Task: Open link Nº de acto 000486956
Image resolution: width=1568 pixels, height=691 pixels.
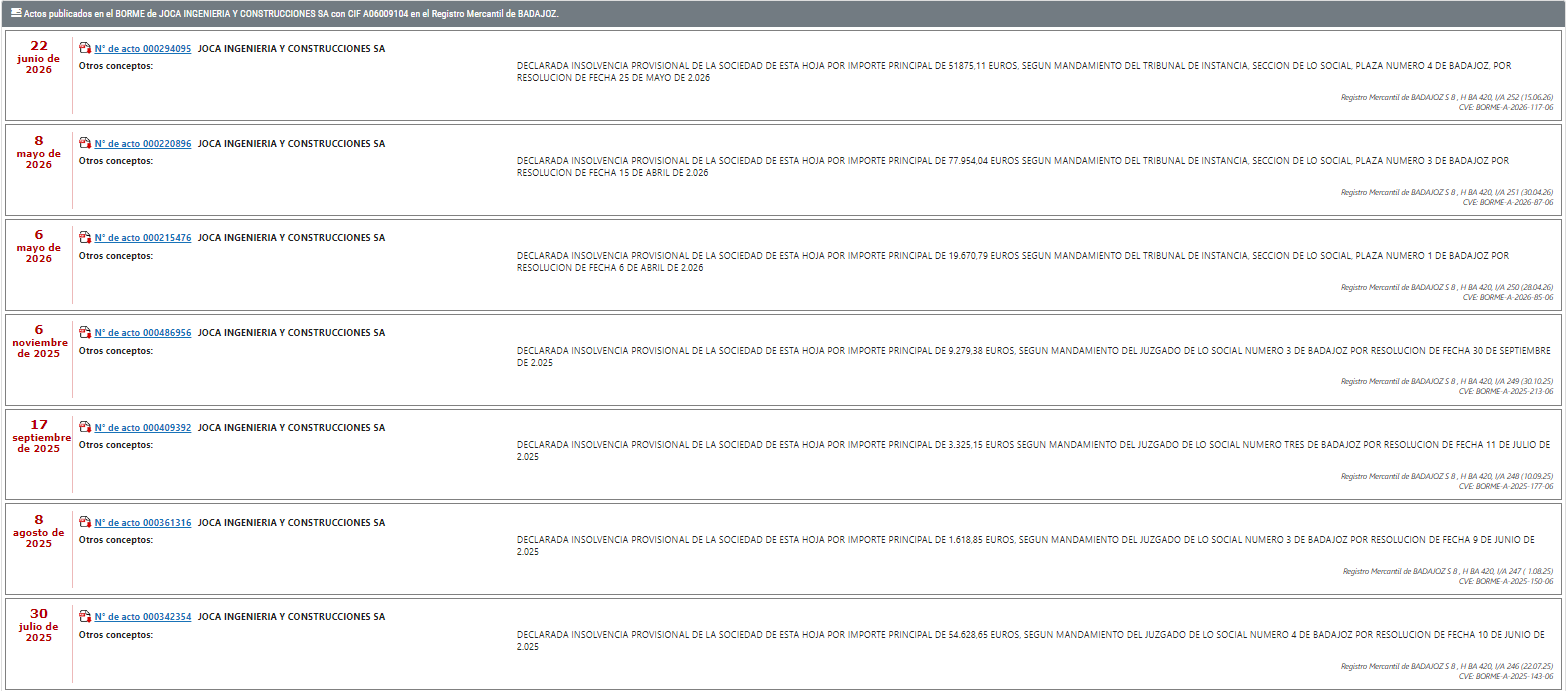Action: pos(143,333)
